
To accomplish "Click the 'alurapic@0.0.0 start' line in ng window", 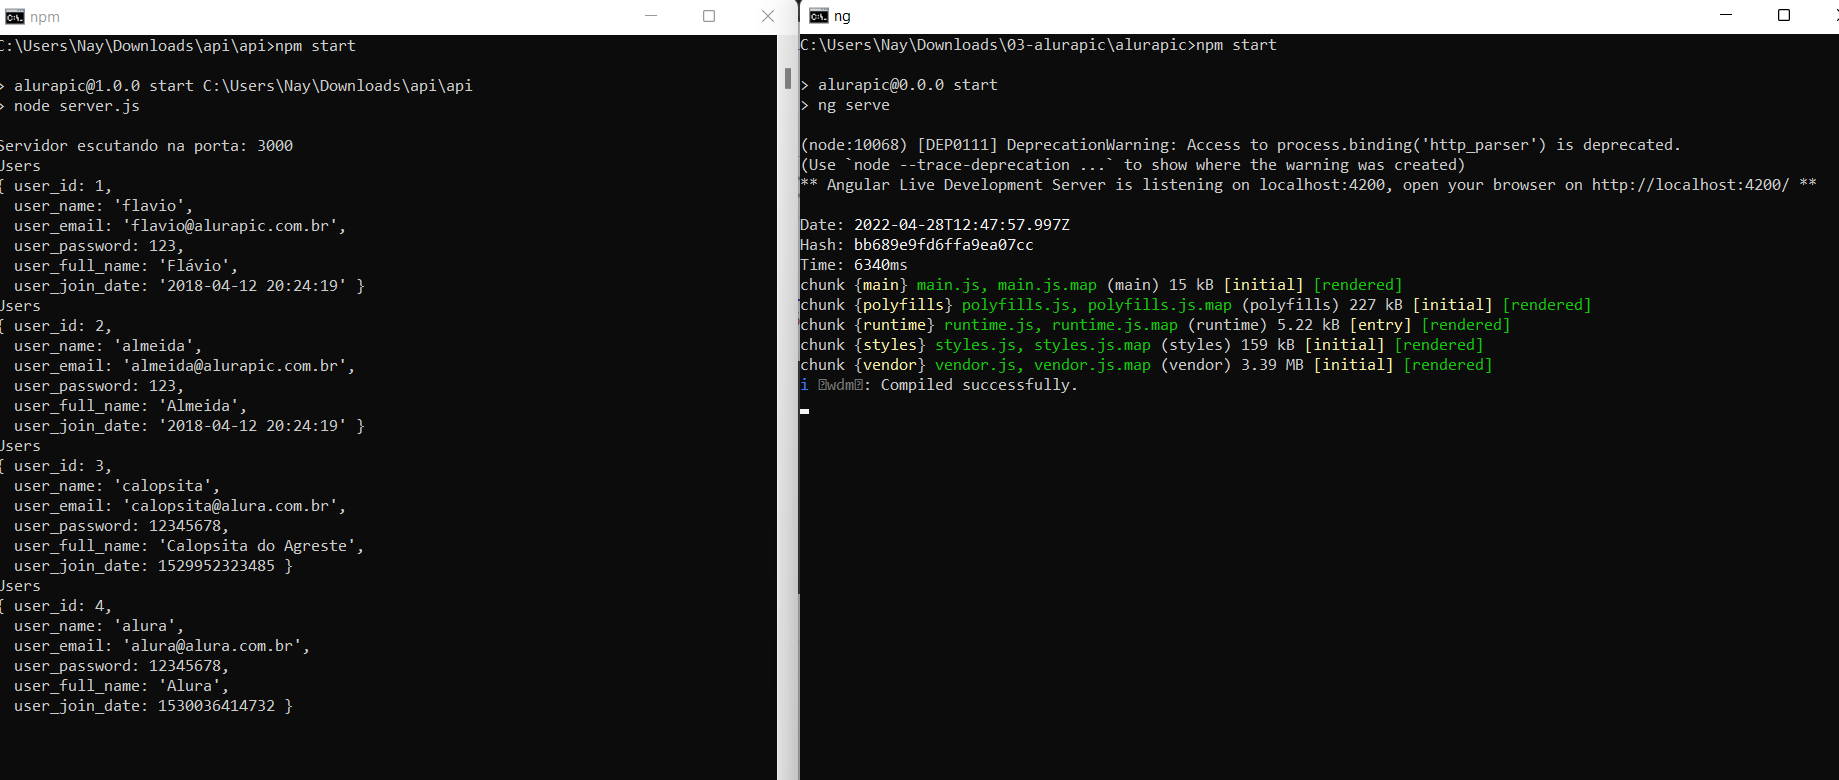I will (x=899, y=85).
